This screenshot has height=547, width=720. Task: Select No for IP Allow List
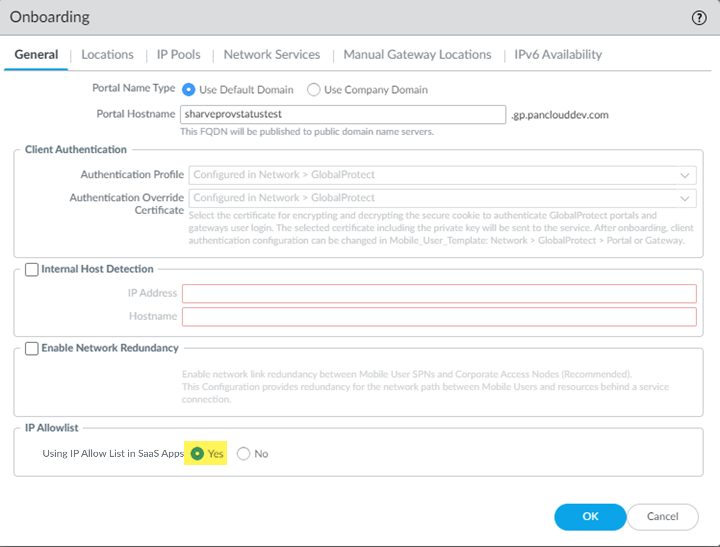pyautogui.click(x=244, y=454)
